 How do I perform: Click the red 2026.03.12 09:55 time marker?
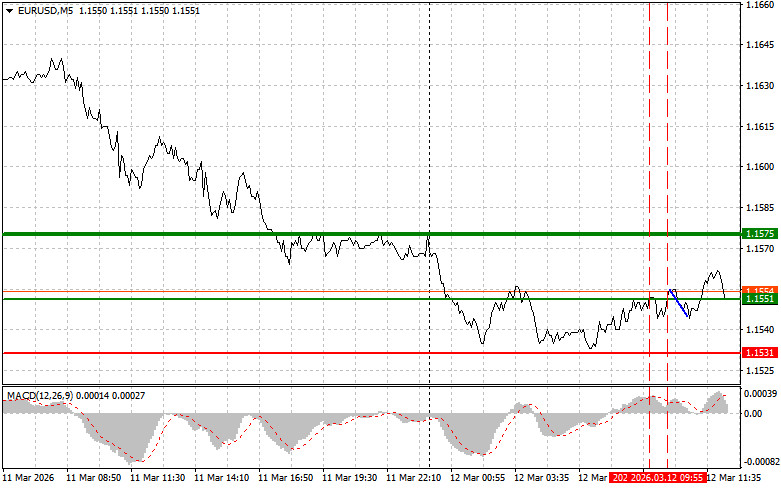click(x=667, y=478)
